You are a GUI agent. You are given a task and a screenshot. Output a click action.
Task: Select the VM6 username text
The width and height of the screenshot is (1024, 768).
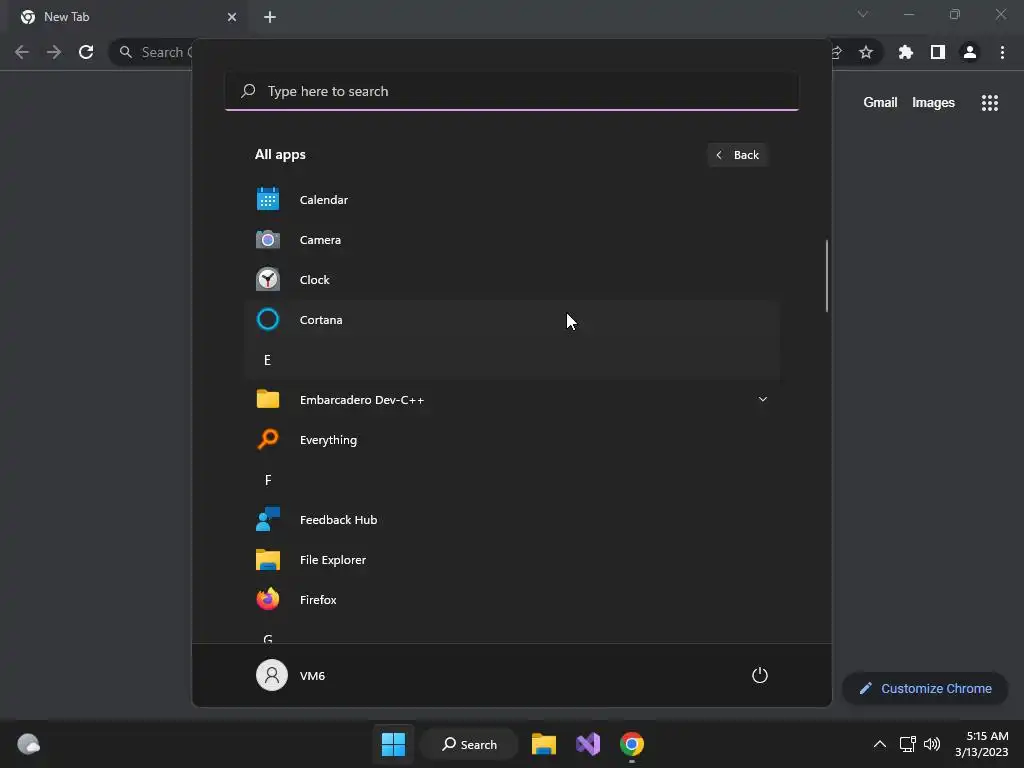click(x=312, y=676)
